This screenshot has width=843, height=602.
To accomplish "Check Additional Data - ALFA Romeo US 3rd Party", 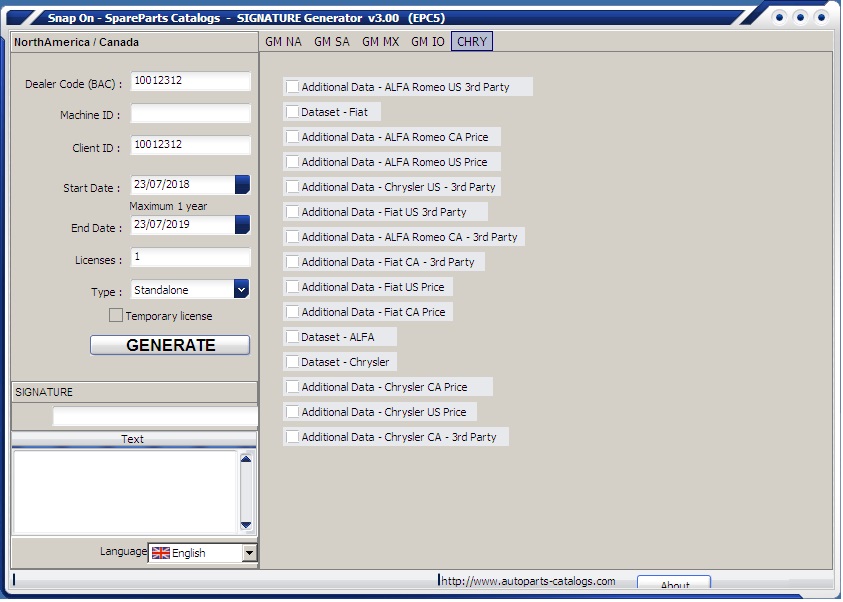I will [292, 87].
